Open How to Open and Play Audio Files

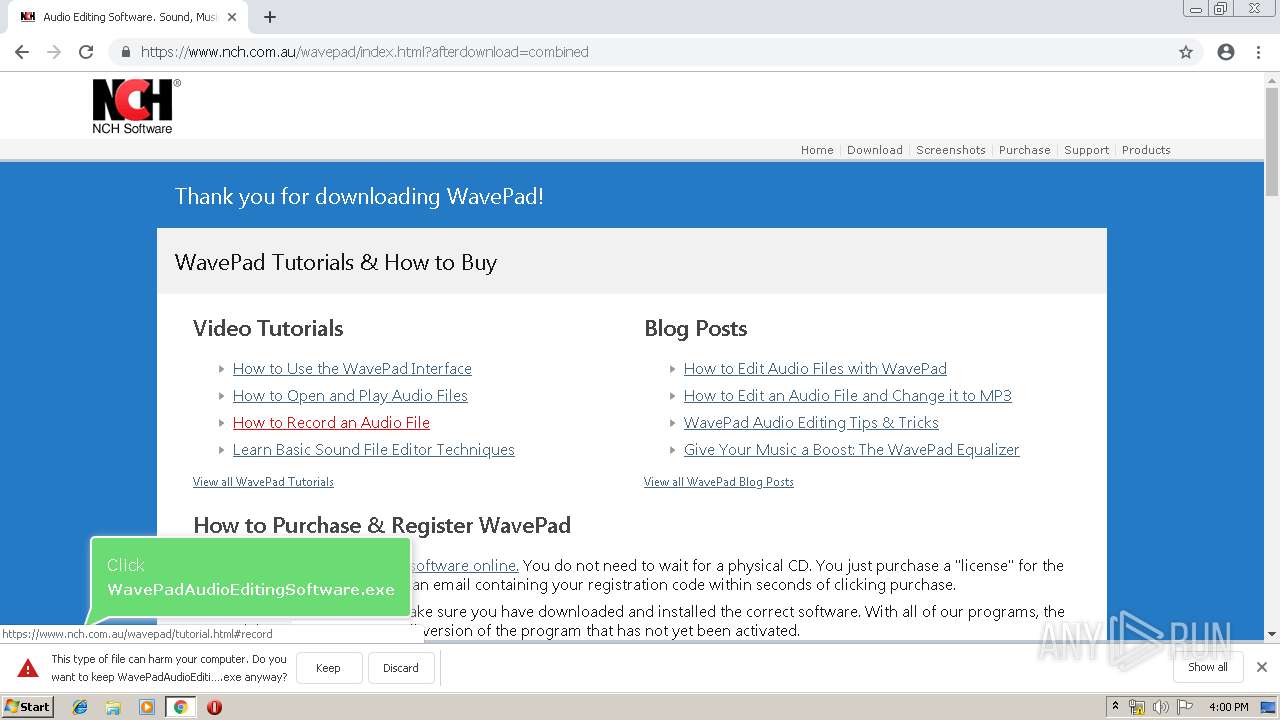tap(350, 396)
